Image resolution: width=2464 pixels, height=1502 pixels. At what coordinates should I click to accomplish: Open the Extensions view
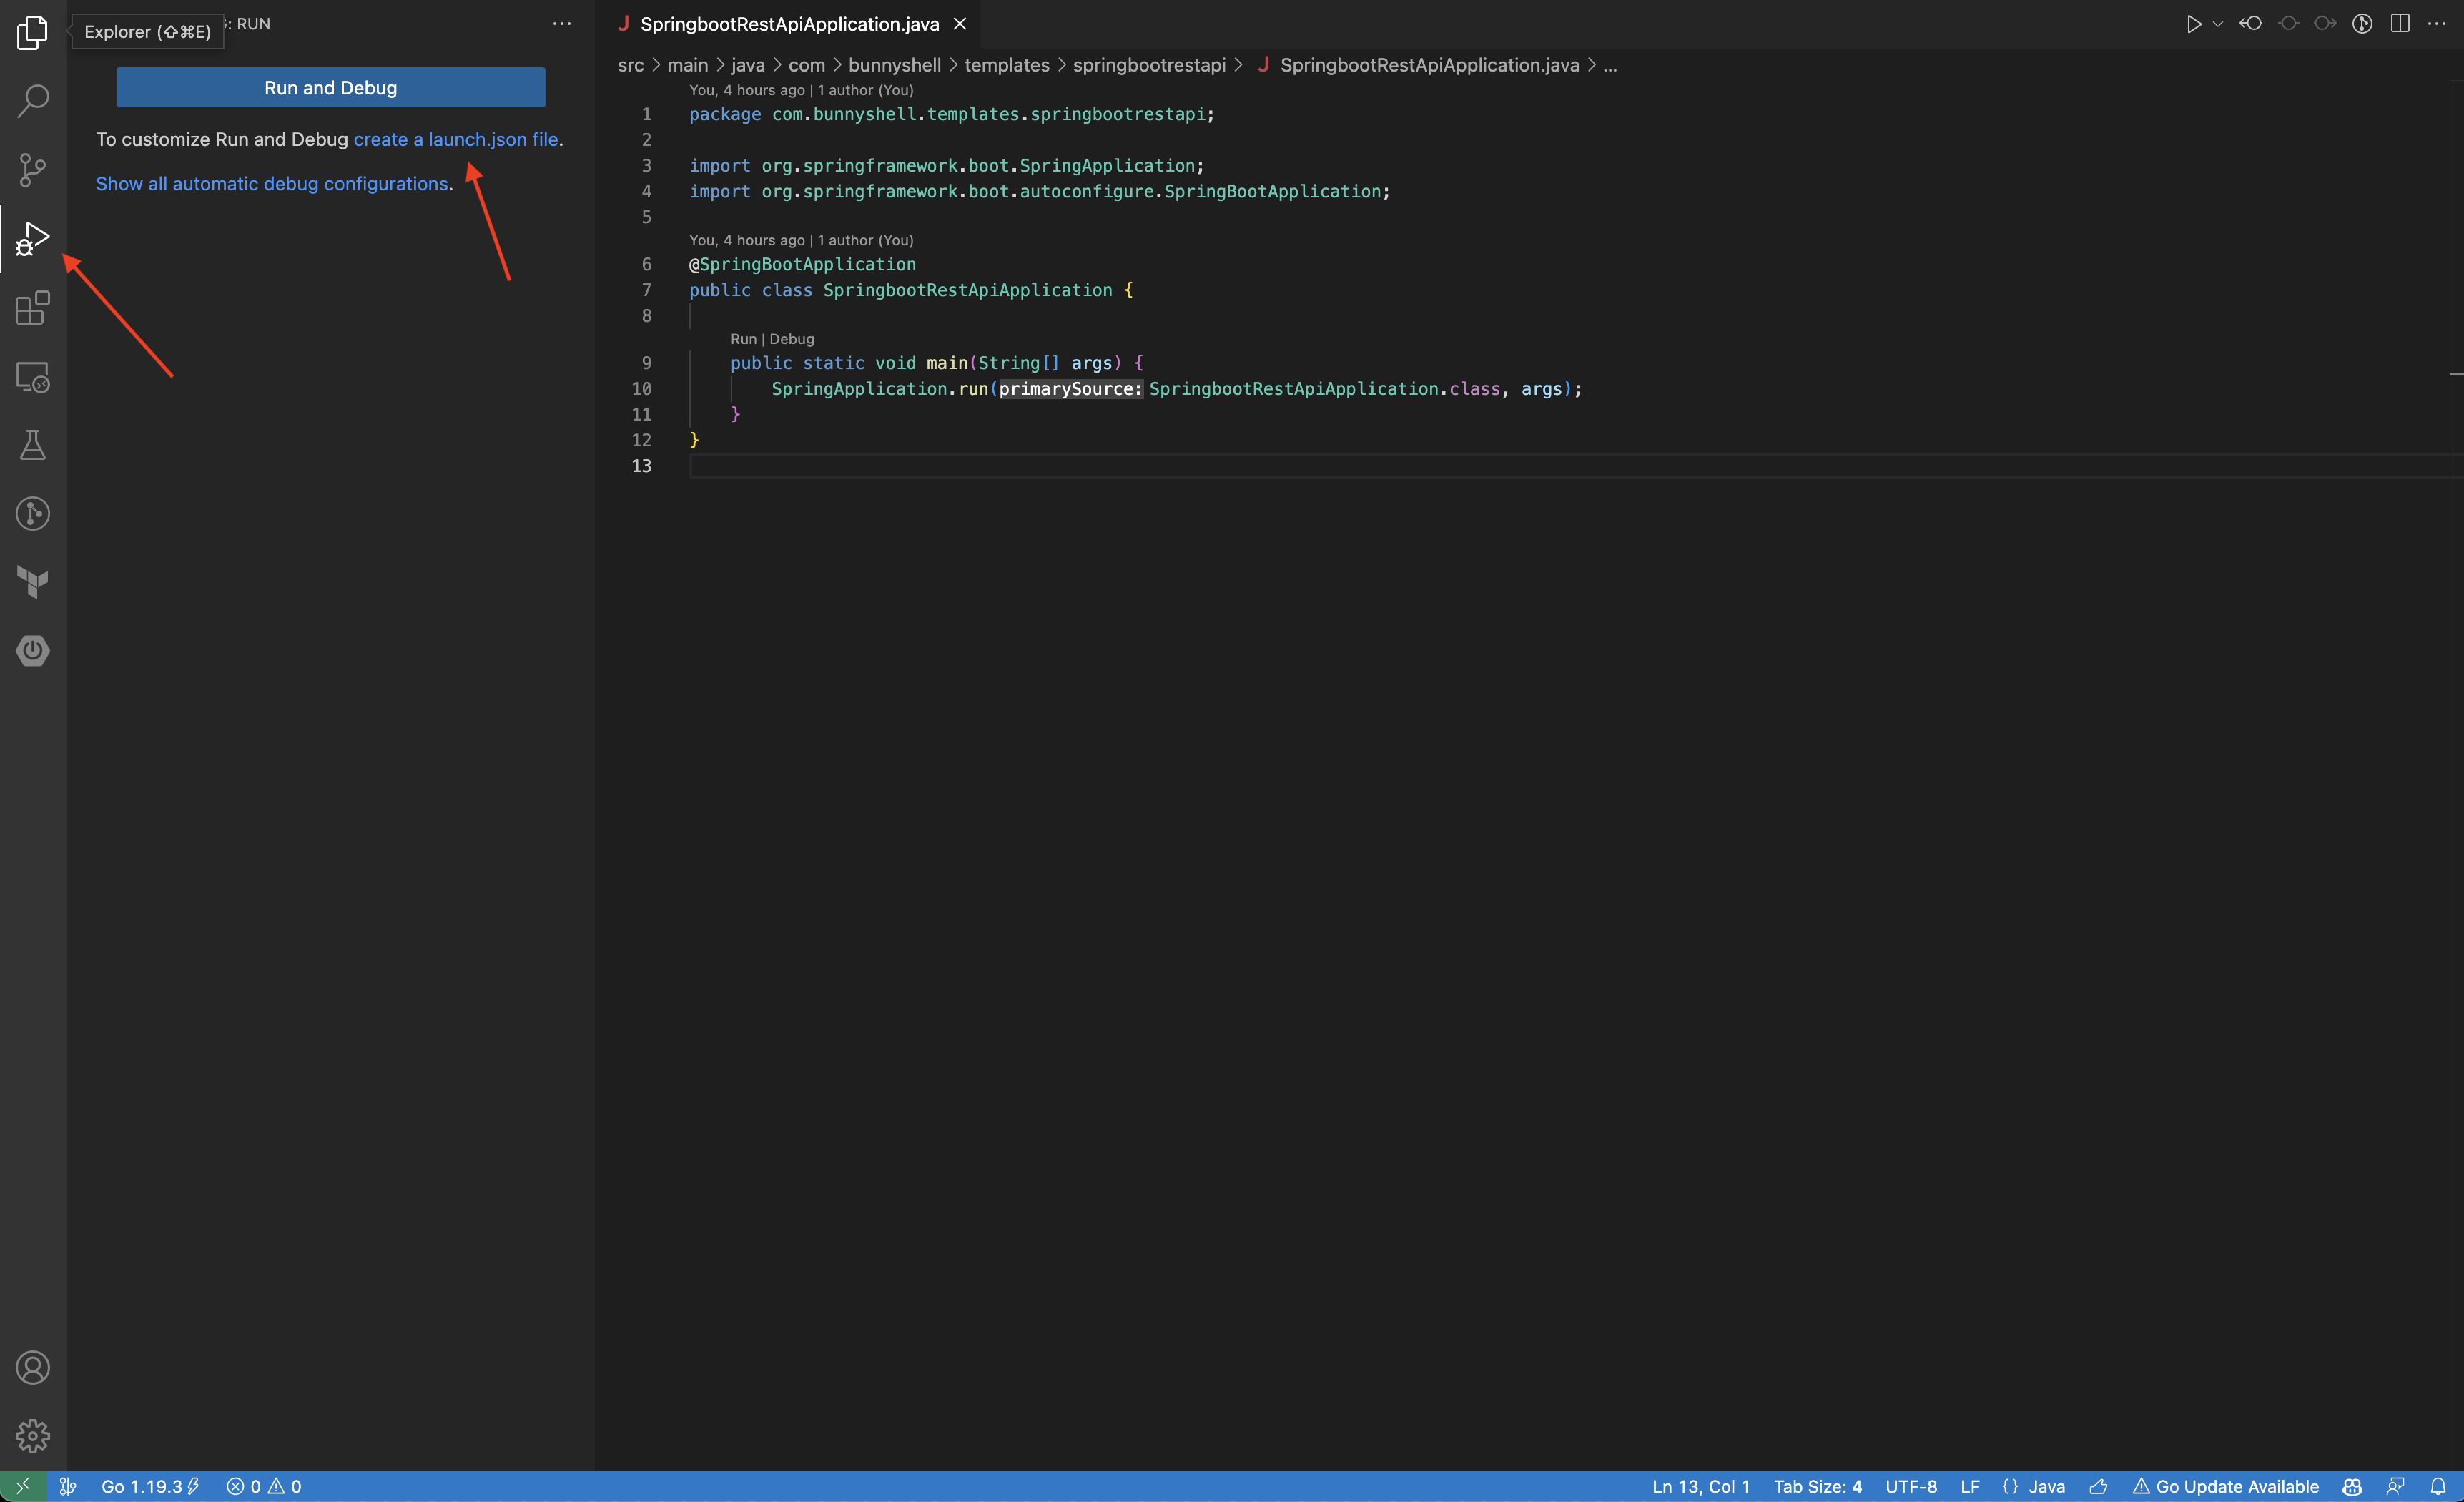point(33,307)
